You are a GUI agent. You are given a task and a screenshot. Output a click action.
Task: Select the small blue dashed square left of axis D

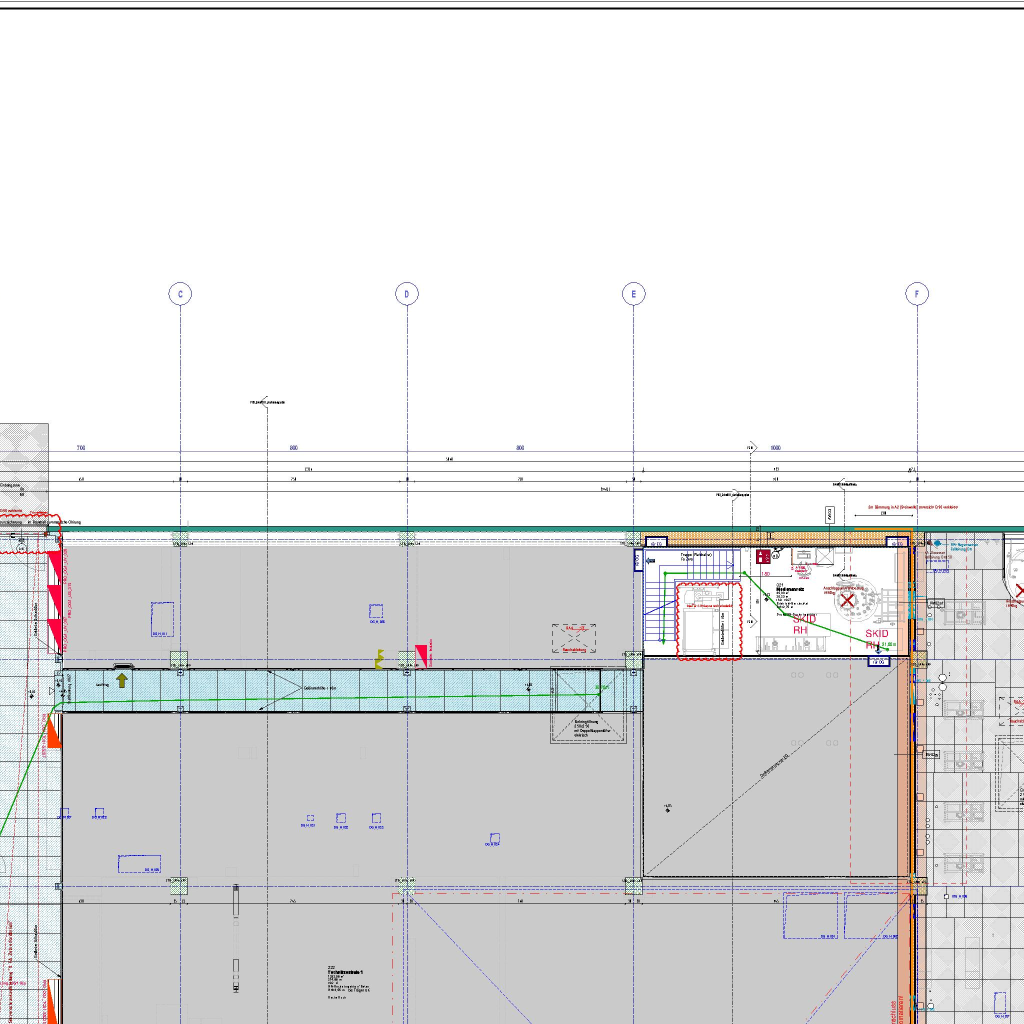click(377, 611)
